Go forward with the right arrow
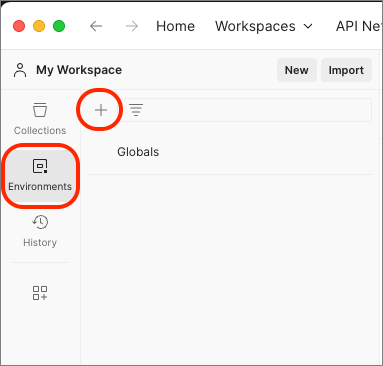The width and height of the screenshot is (383, 366). click(x=132, y=26)
